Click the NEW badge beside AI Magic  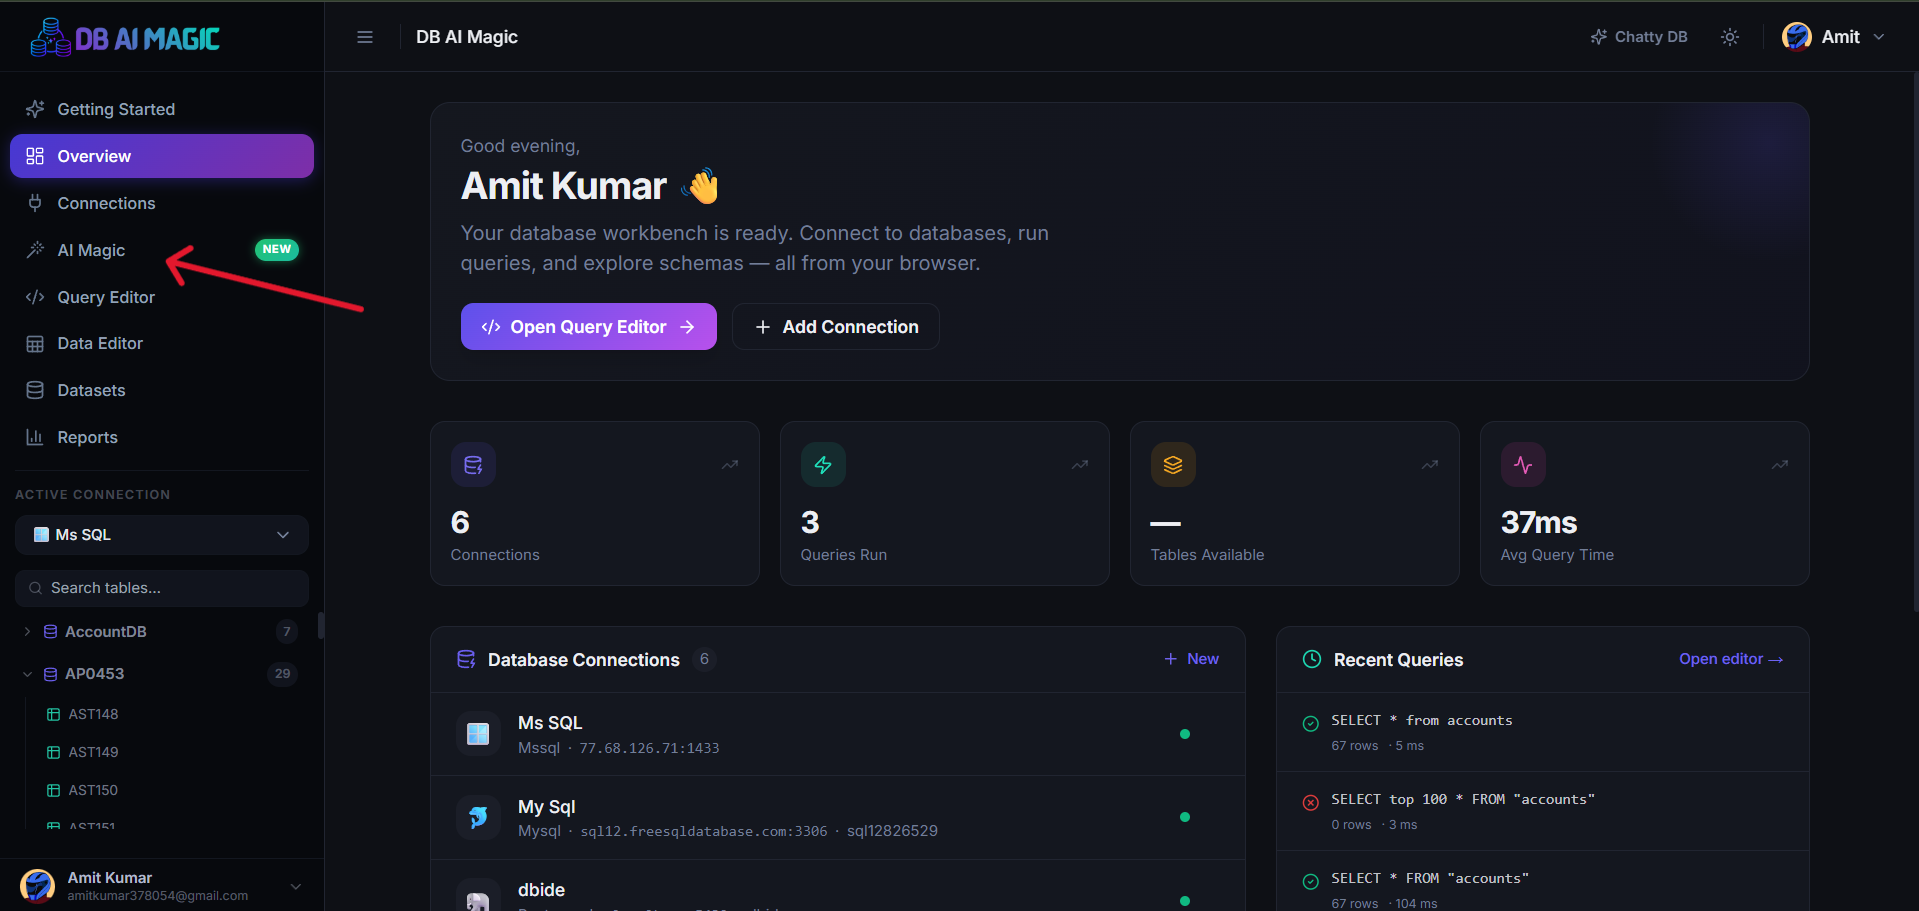pos(277,249)
